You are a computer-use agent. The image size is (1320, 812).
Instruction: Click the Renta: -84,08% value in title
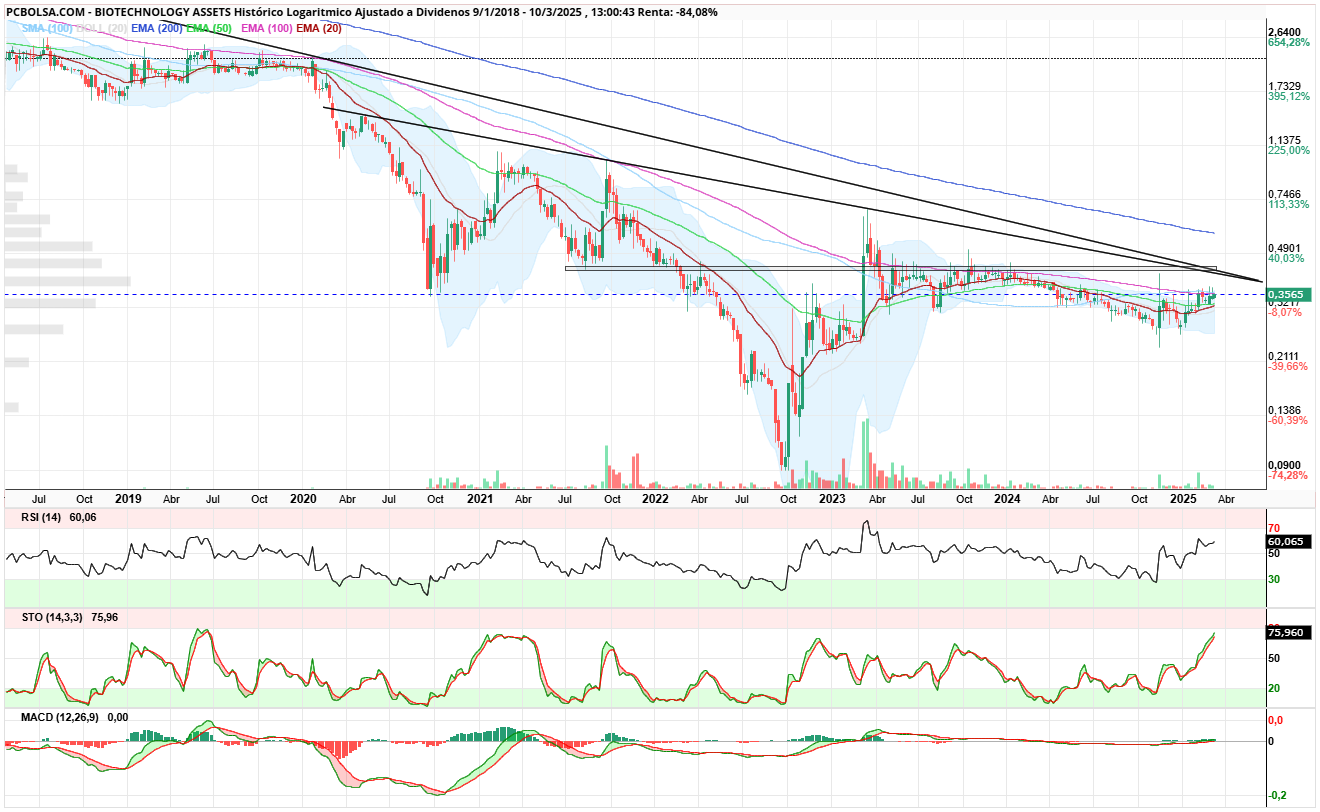click(680, 12)
